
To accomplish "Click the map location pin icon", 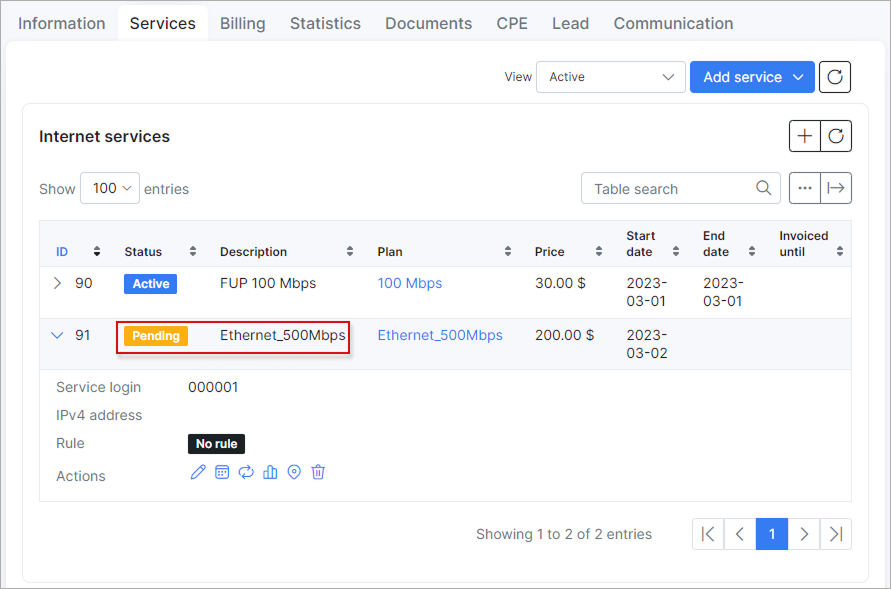I will pyautogui.click(x=294, y=472).
